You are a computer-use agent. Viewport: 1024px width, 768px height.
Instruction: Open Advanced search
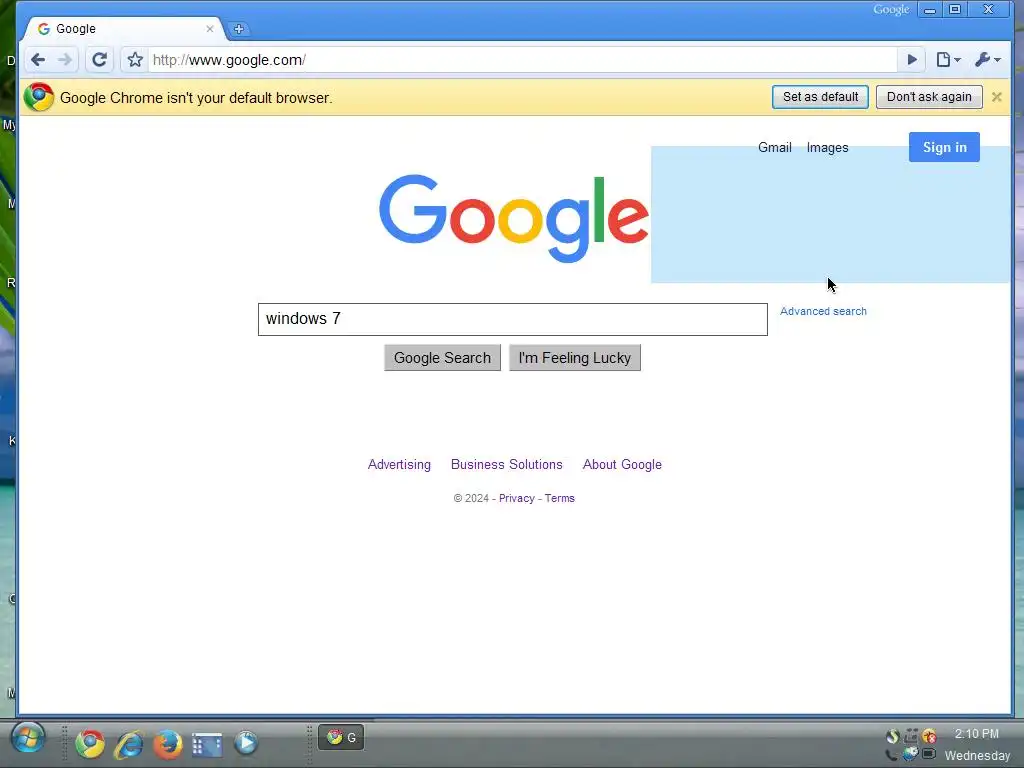click(x=823, y=312)
